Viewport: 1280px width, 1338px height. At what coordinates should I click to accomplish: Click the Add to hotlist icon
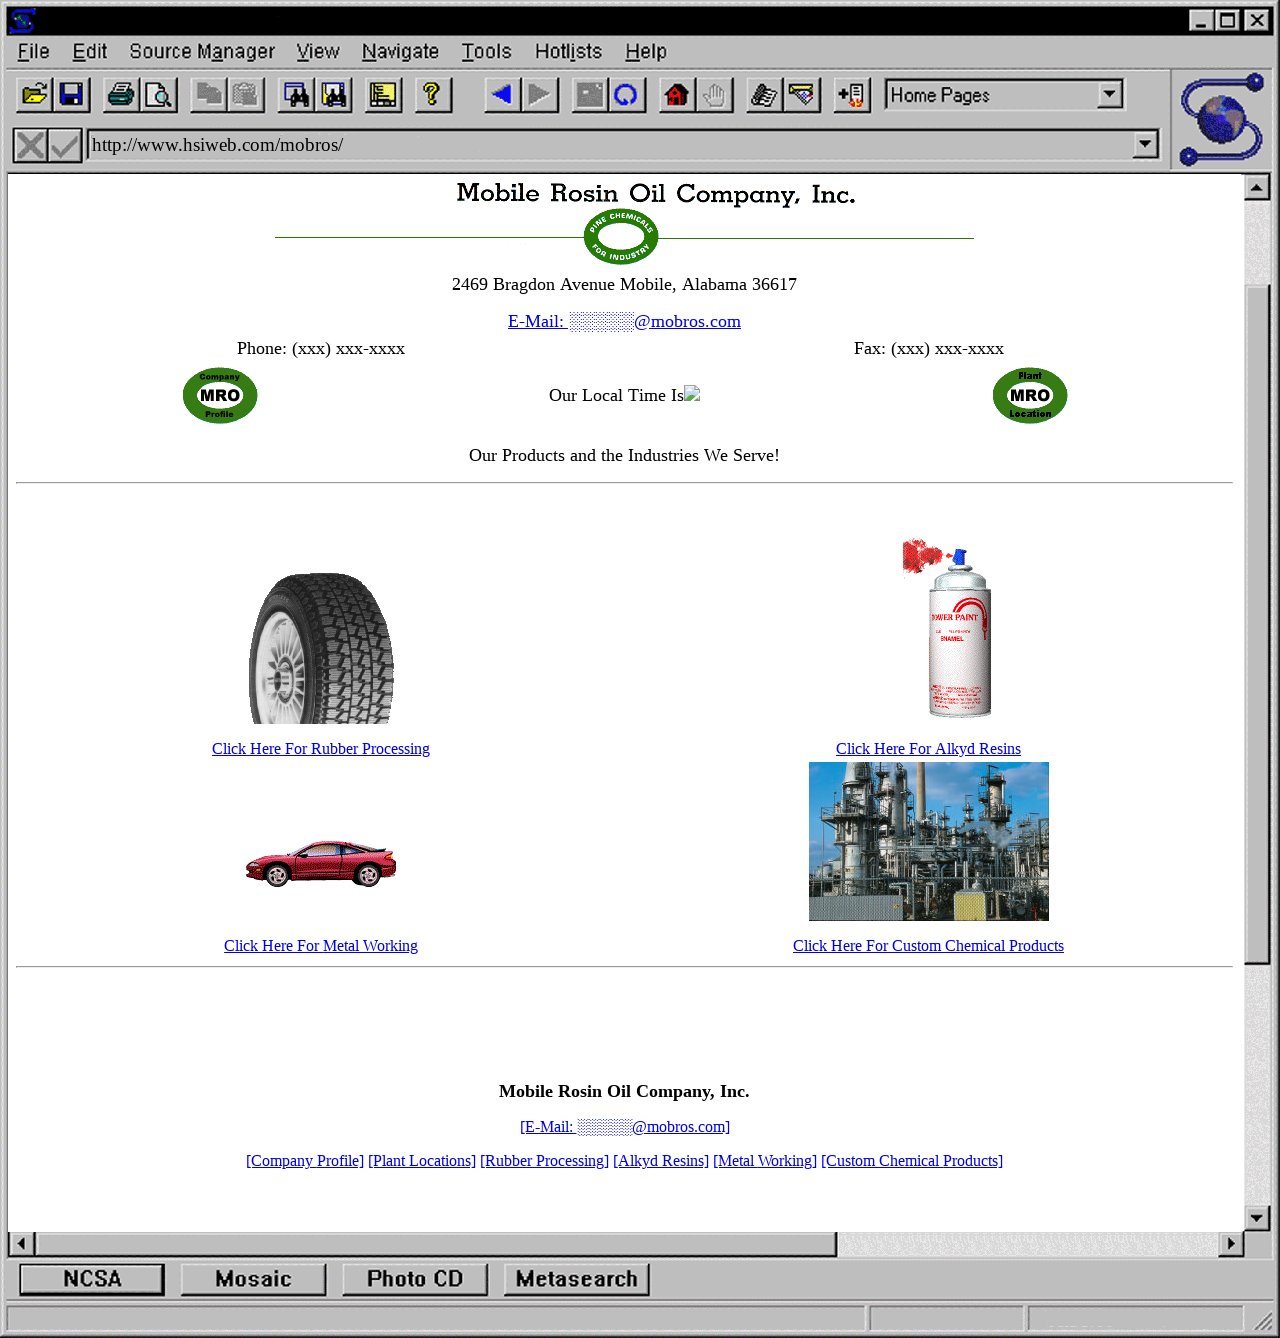851,95
